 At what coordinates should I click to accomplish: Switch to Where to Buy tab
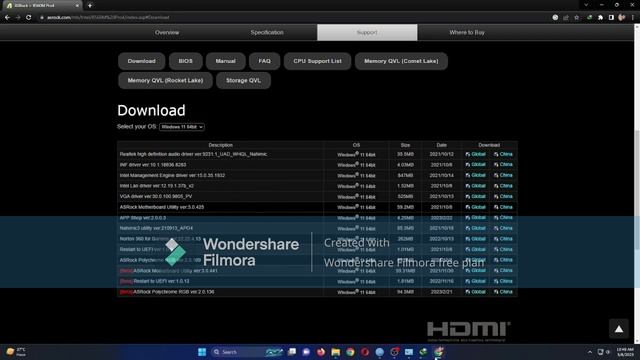467,32
